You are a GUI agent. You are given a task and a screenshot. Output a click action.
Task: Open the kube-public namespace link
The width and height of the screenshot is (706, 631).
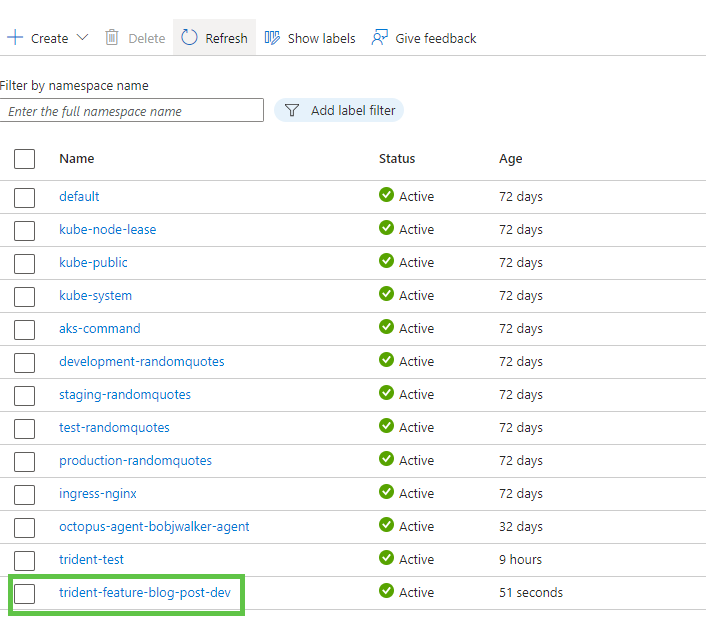click(93, 263)
